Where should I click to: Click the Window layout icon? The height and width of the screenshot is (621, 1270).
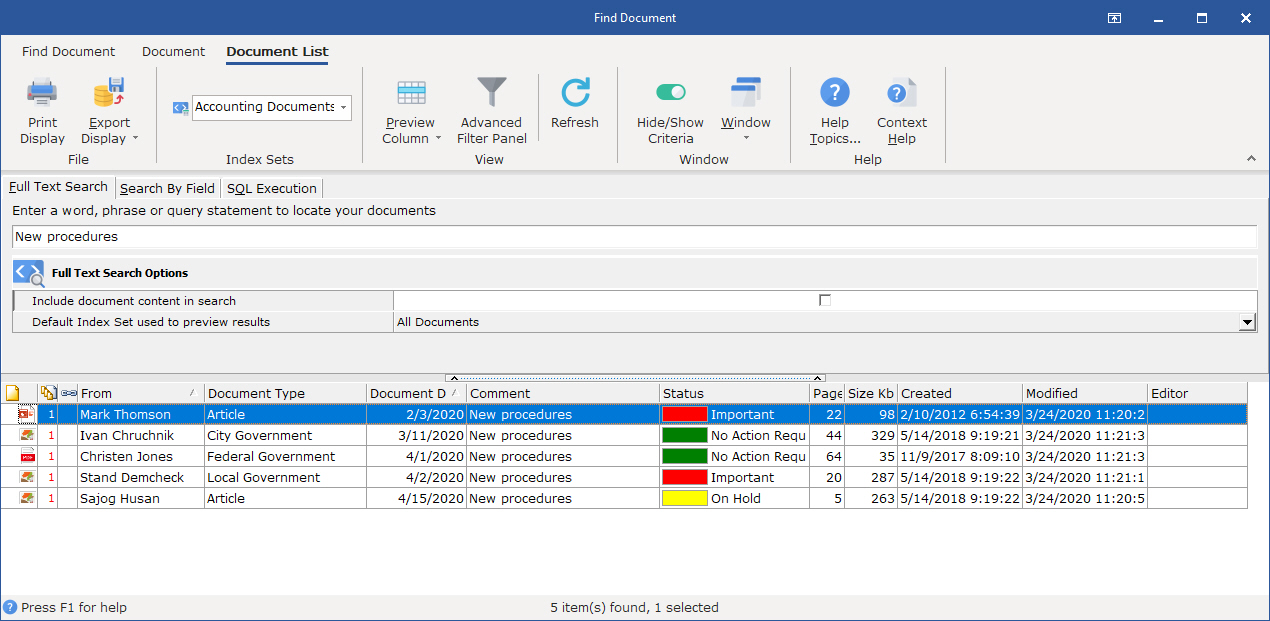pos(746,93)
